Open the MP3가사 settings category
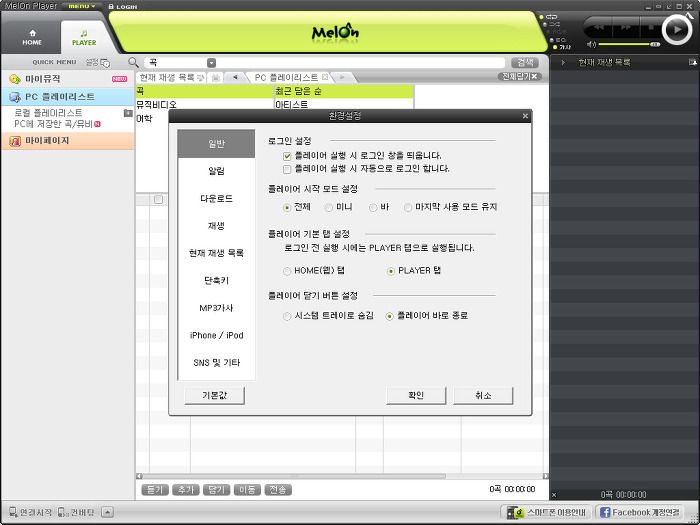 point(217,308)
